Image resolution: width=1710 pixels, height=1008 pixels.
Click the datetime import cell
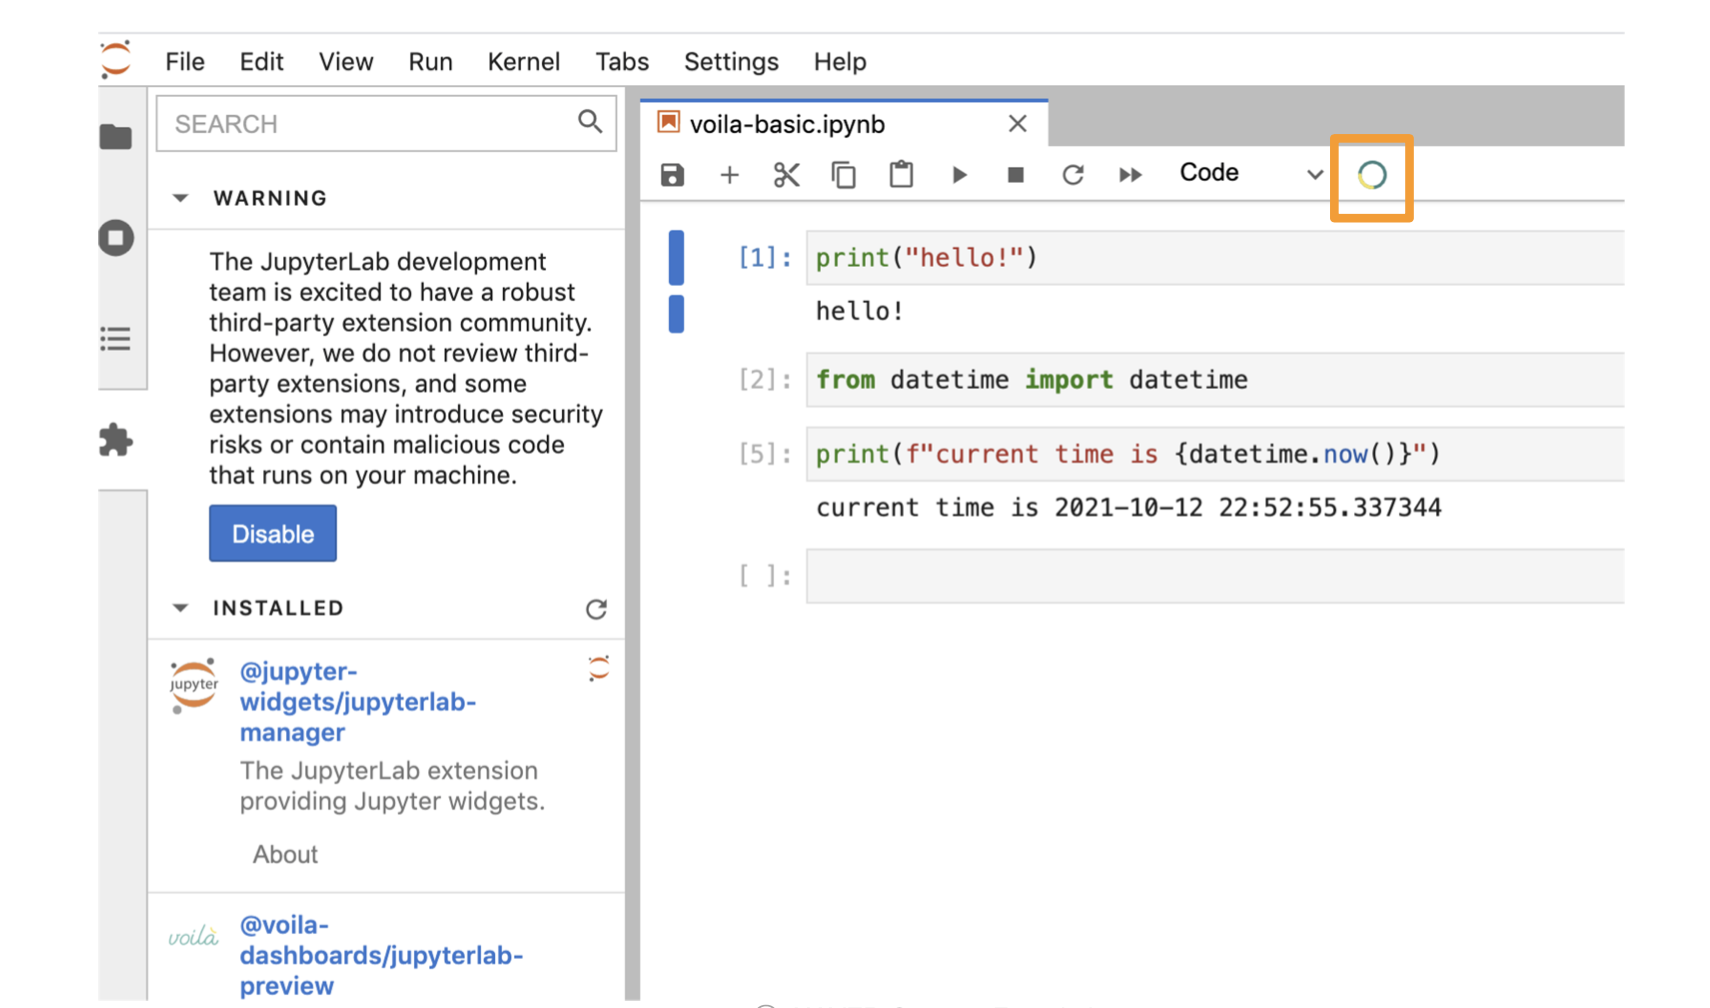click(x=1215, y=380)
